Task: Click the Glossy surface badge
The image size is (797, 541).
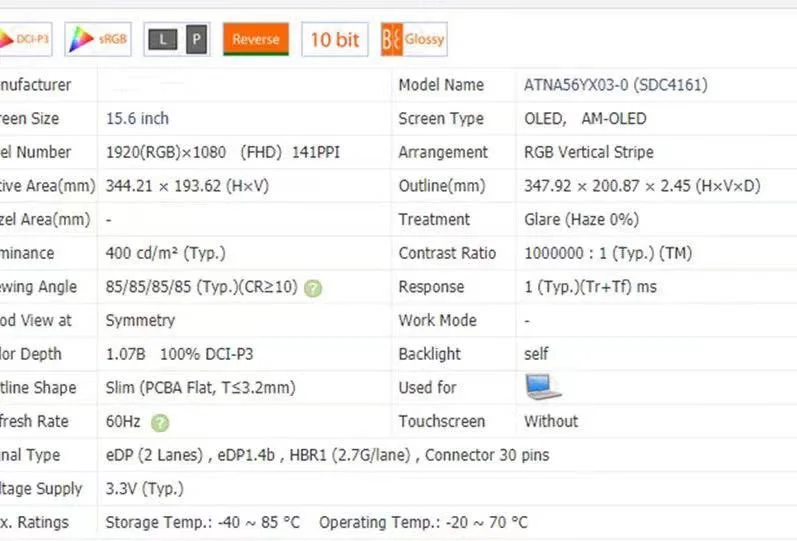Action: coord(414,39)
